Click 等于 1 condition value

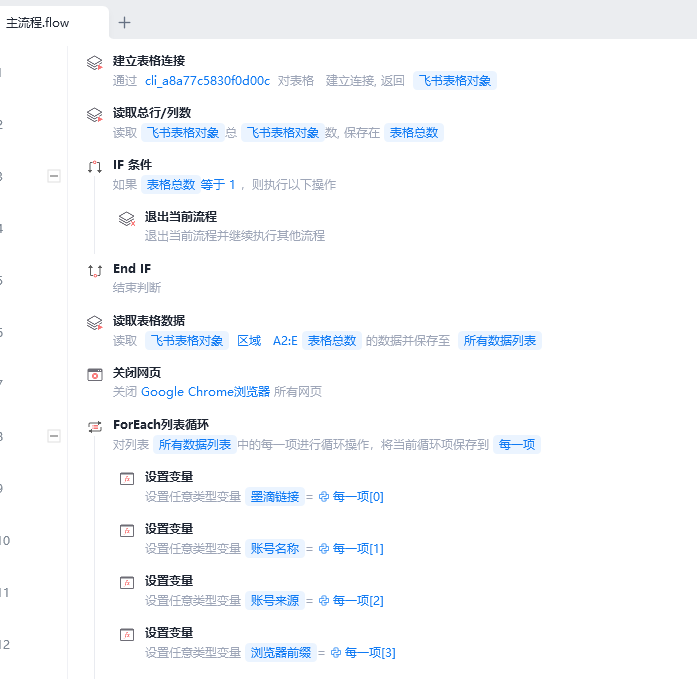(218, 185)
